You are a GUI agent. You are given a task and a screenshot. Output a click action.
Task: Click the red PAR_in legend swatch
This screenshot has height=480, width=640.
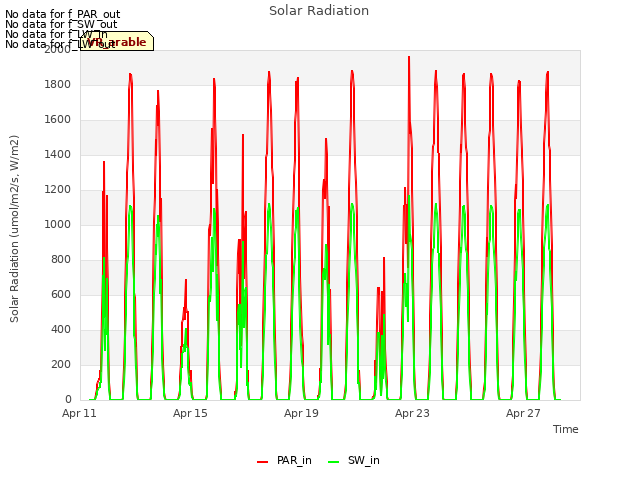pyautogui.click(x=262, y=462)
